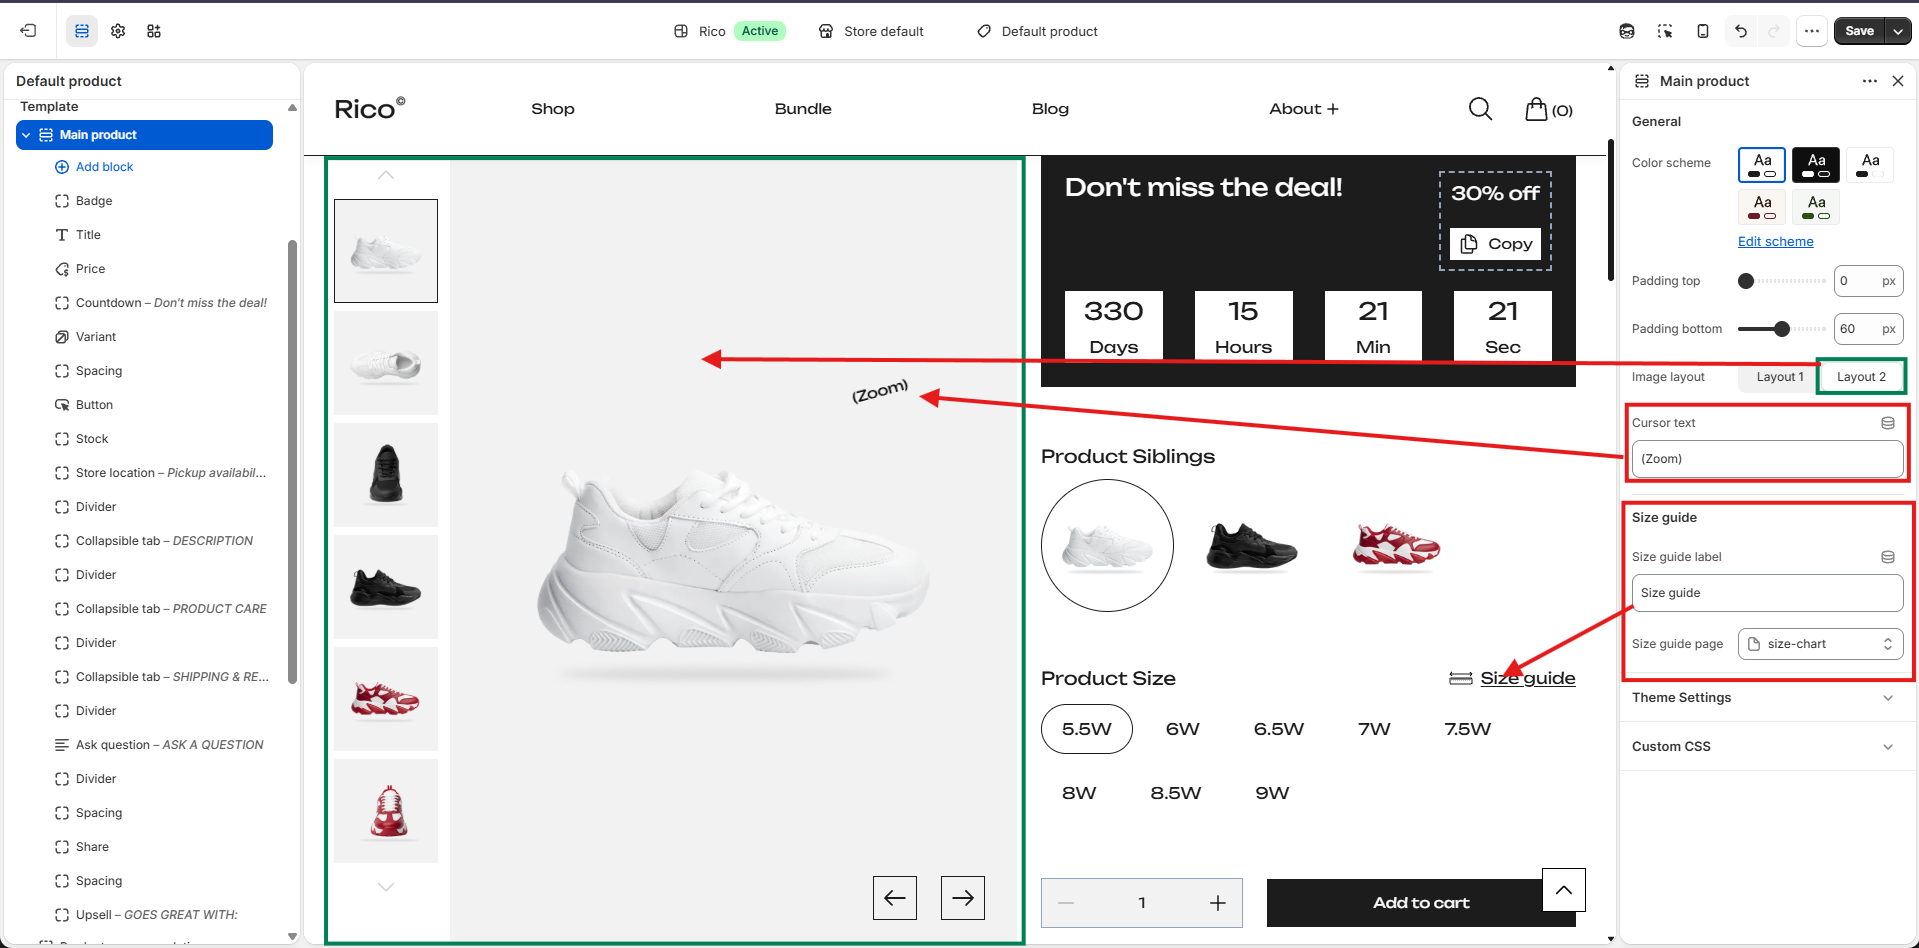Open the Save button dropdown arrow
This screenshot has width=1919, height=948.
point(1898,31)
